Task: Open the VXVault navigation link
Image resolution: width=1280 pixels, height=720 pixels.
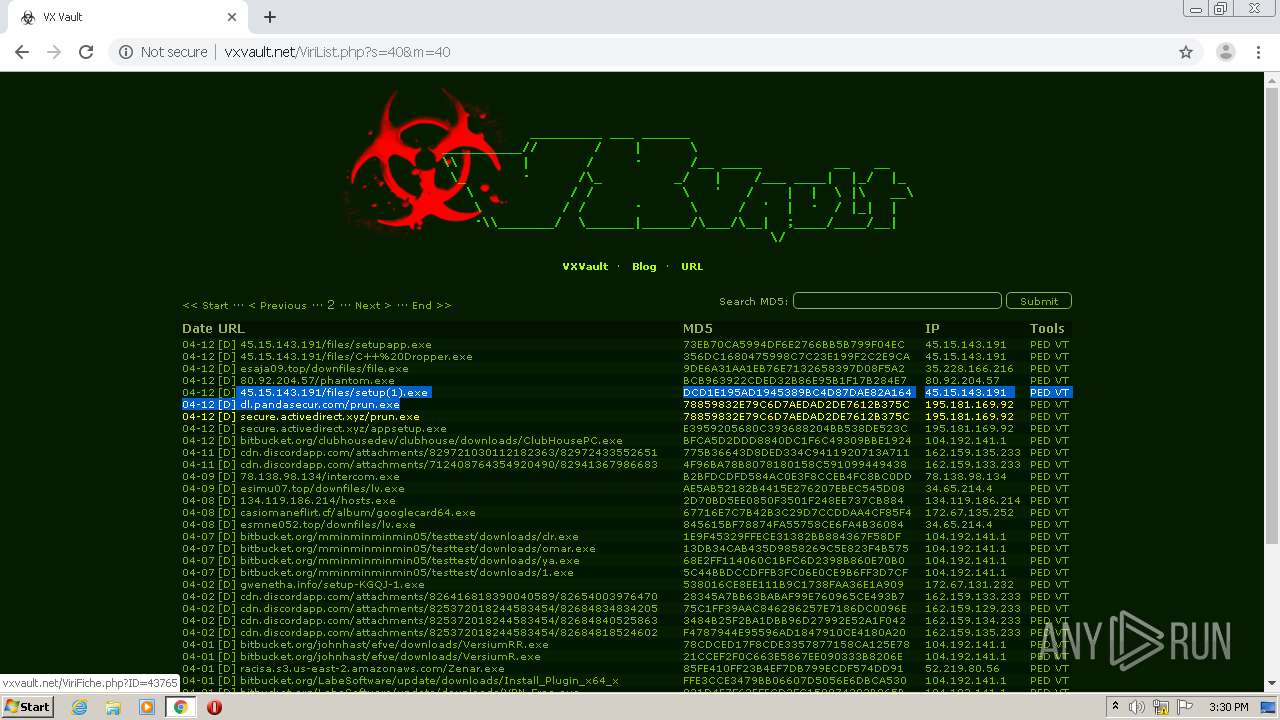Action: click(x=585, y=267)
